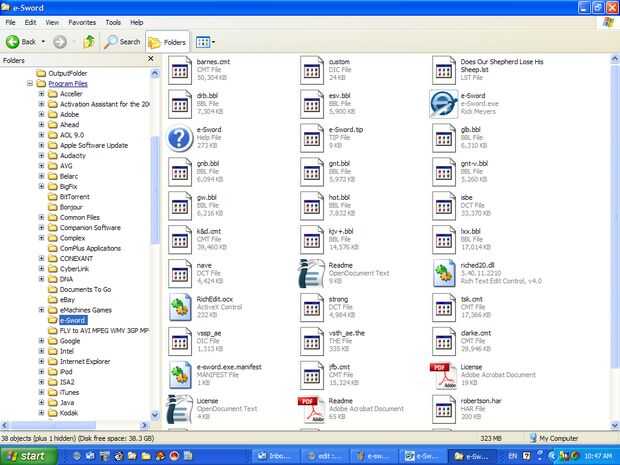Click the file list scroll up arrow
Screen dimensions: 620x465
tap(615, 59)
